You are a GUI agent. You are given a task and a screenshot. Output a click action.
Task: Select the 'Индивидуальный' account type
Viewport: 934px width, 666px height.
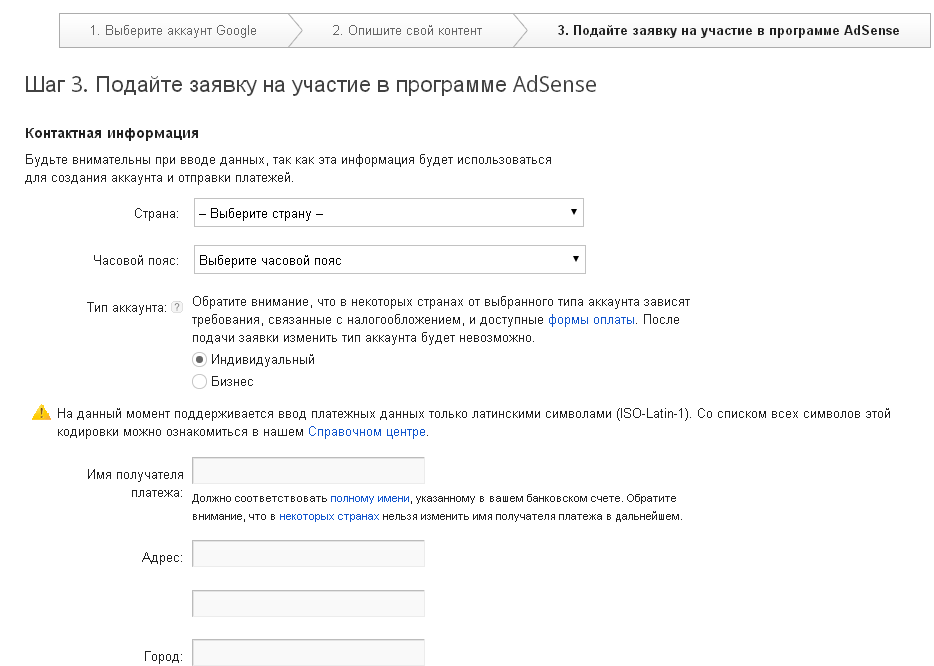pos(199,360)
